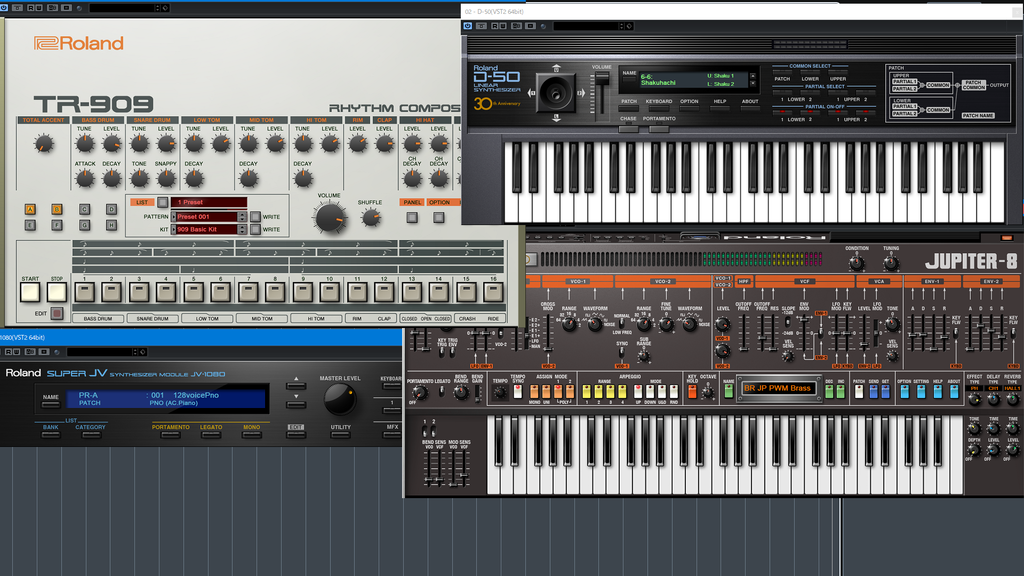
Task: Click the Pattern WRITE button on TR-909
Action: tap(255, 217)
